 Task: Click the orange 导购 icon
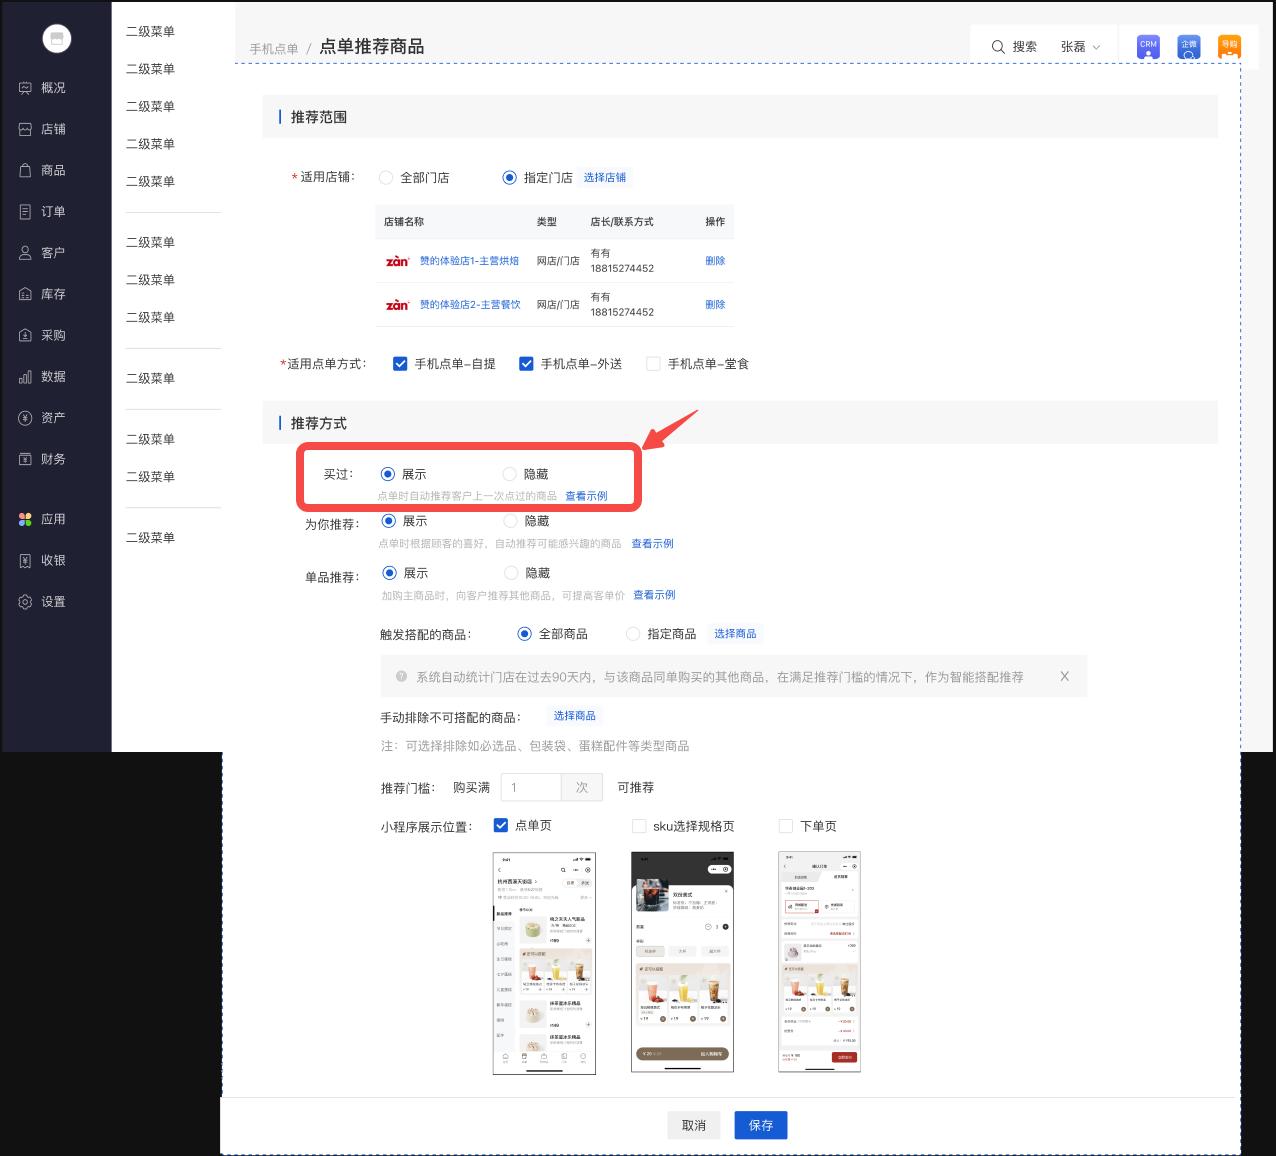pyautogui.click(x=1229, y=46)
